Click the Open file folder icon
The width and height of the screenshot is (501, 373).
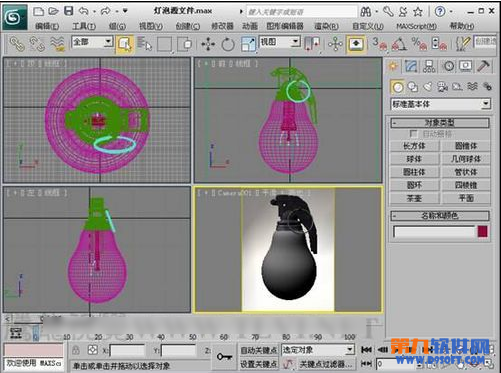(x=53, y=11)
